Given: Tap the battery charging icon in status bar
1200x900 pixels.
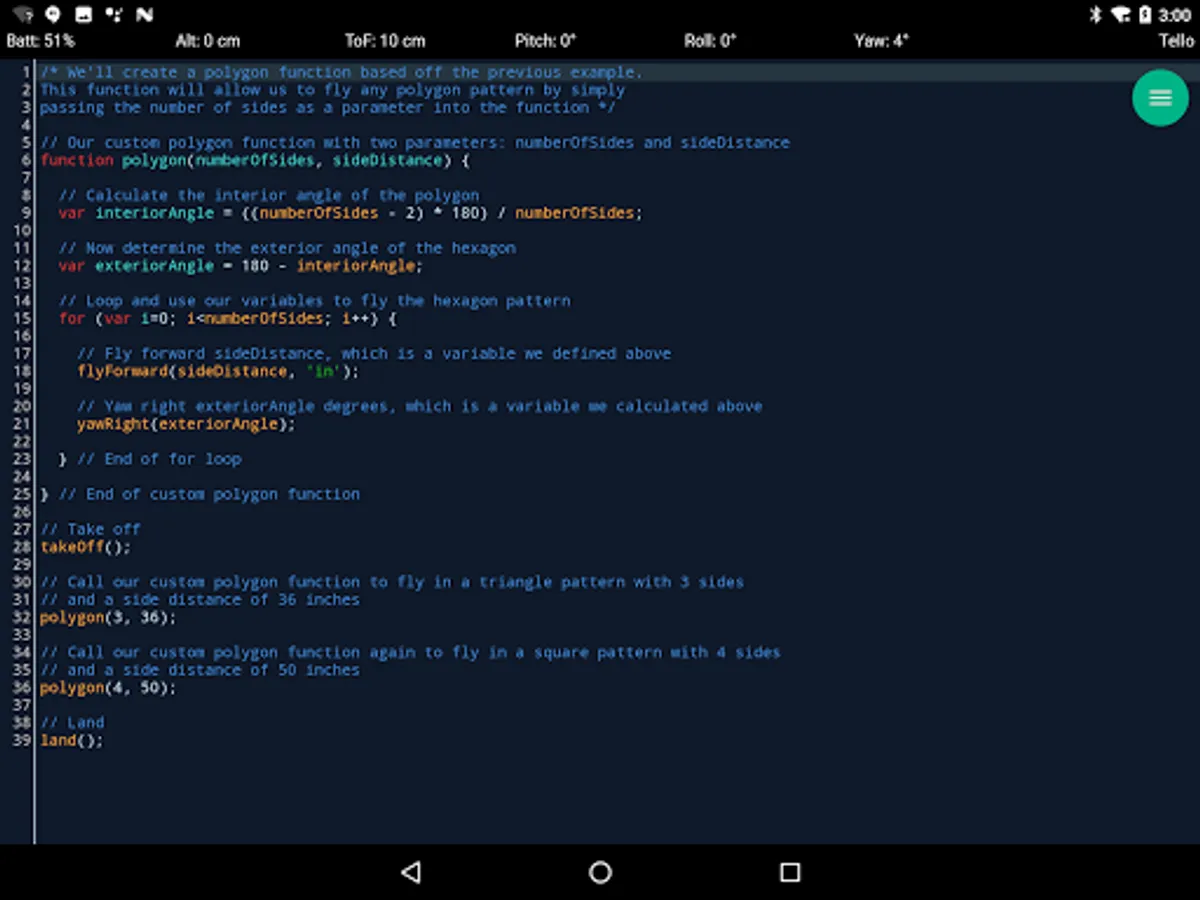Looking at the screenshot, I should click(1145, 15).
